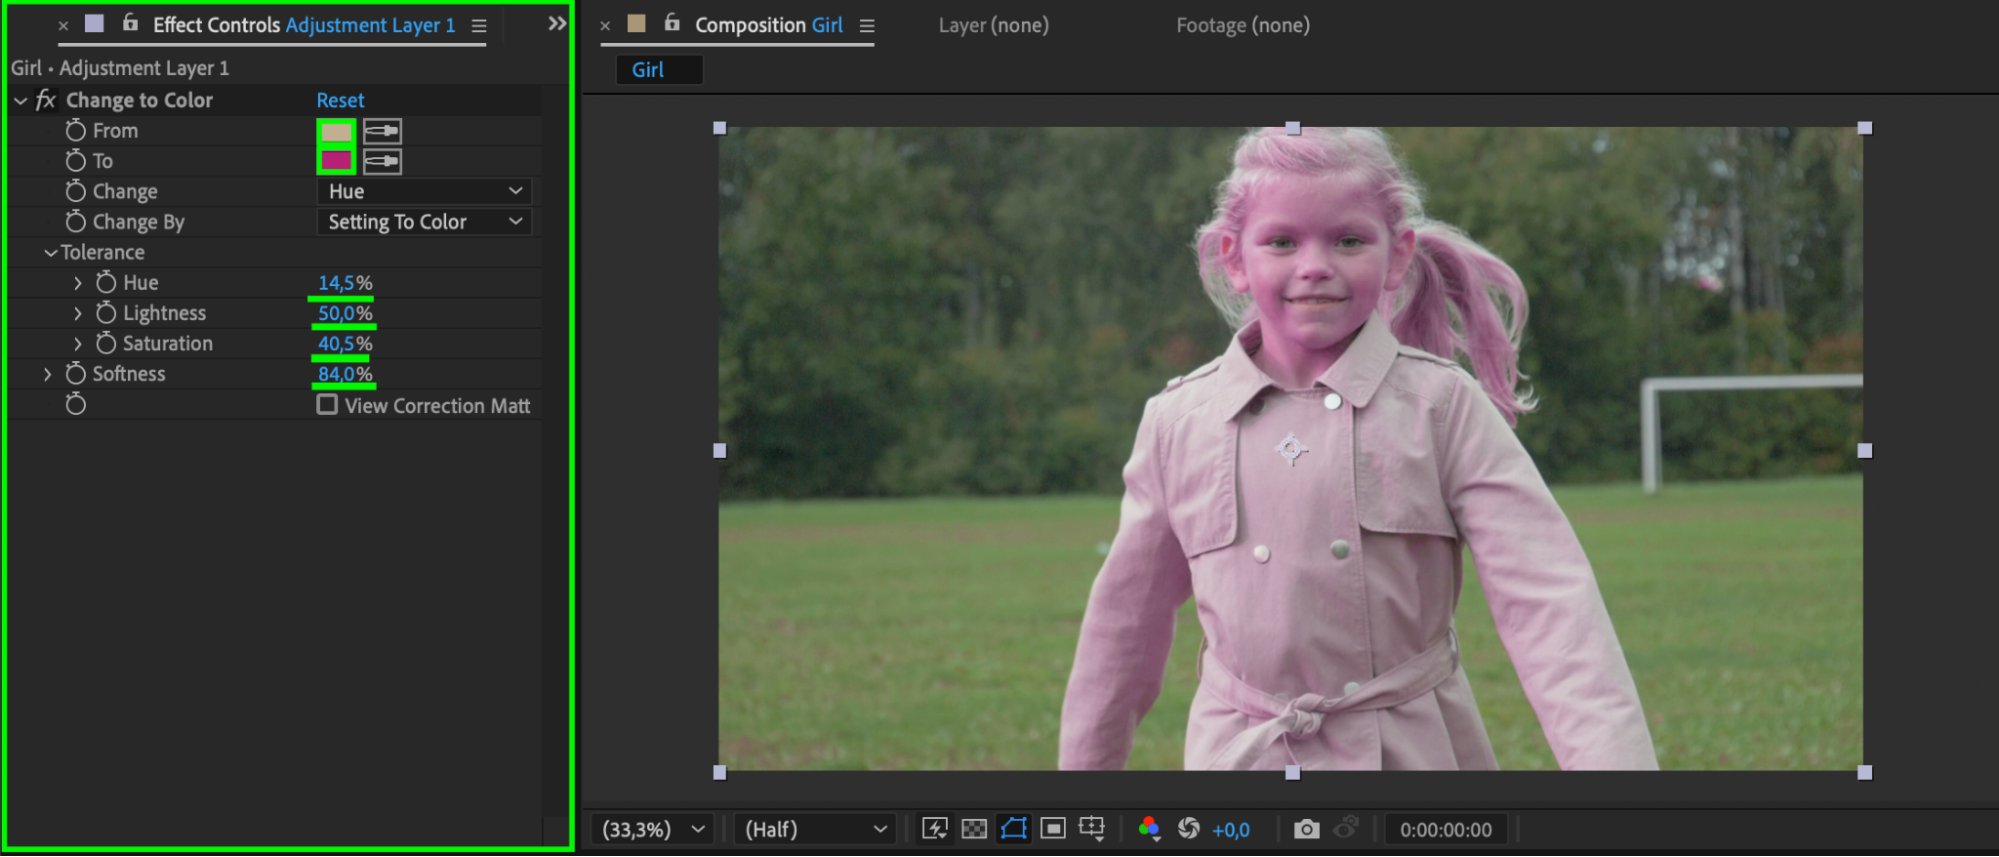Pick the From color with its eyedropper
Screen dimensions: 1999x857
click(x=382, y=131)
